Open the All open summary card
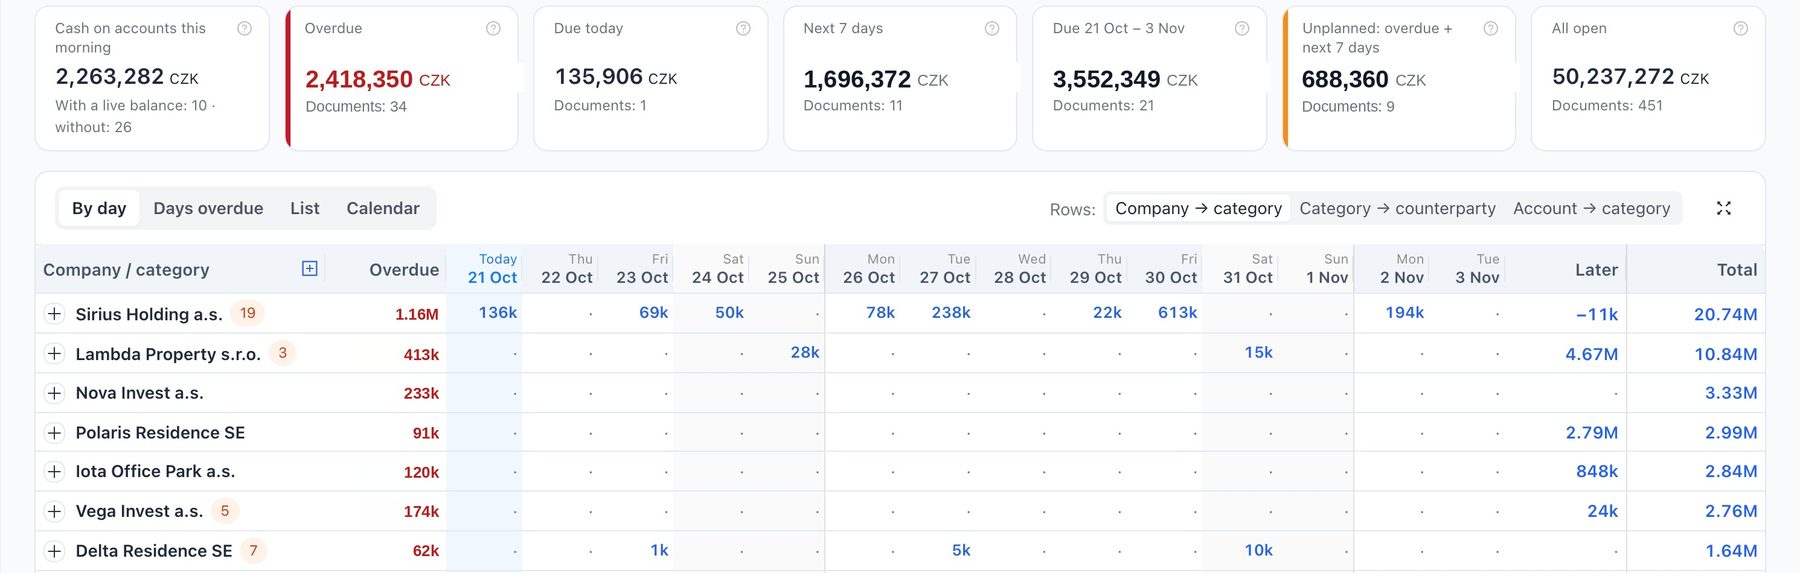Image resolution: width=1800 pixels, height=573 pixels. [1648, 78]
